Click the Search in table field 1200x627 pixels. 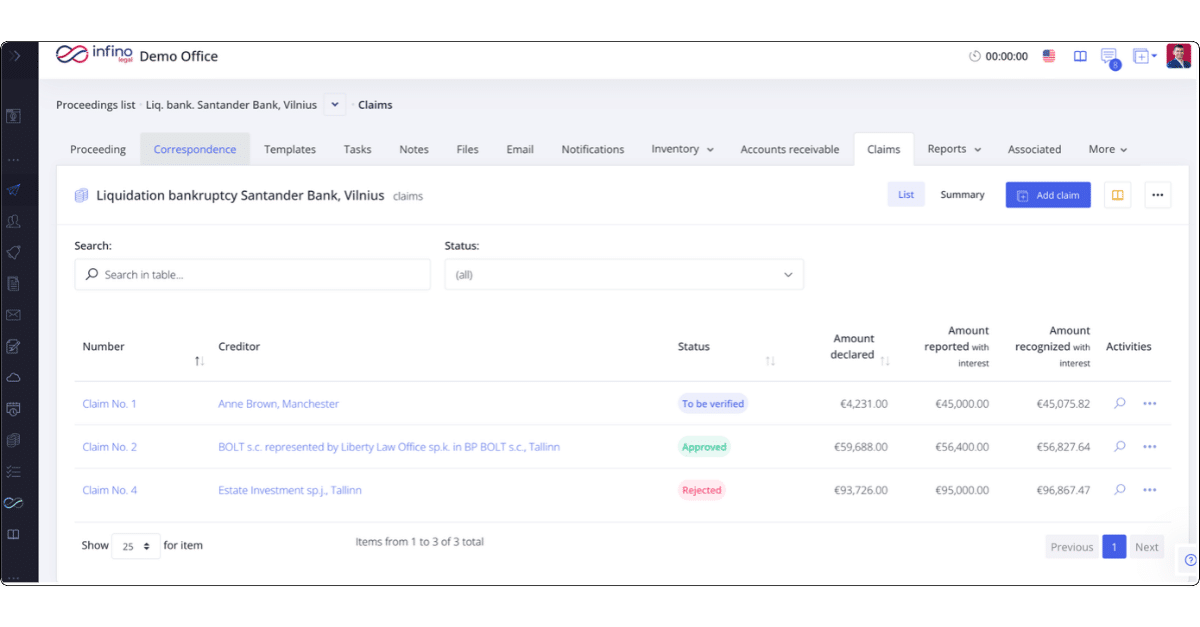pyautogui.click(x=252, y=274)
